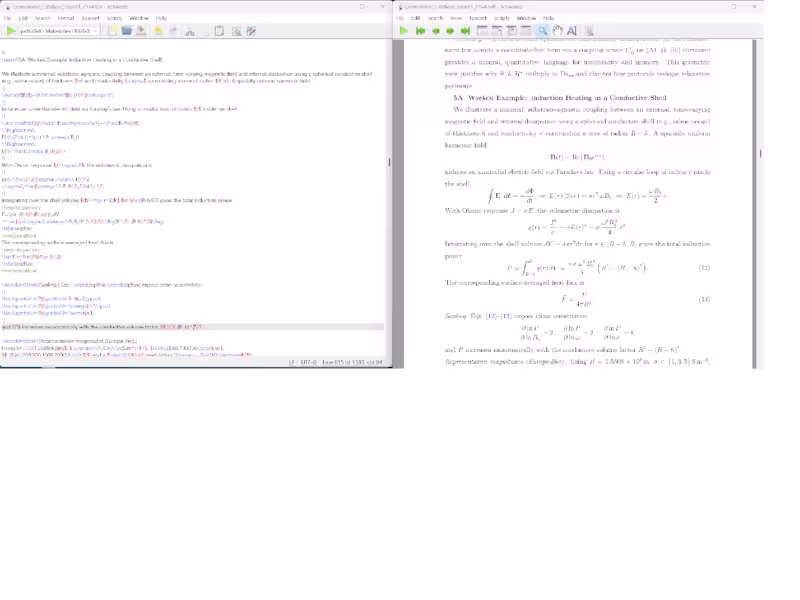Go to last page in PDF preview

pos(465,31)
